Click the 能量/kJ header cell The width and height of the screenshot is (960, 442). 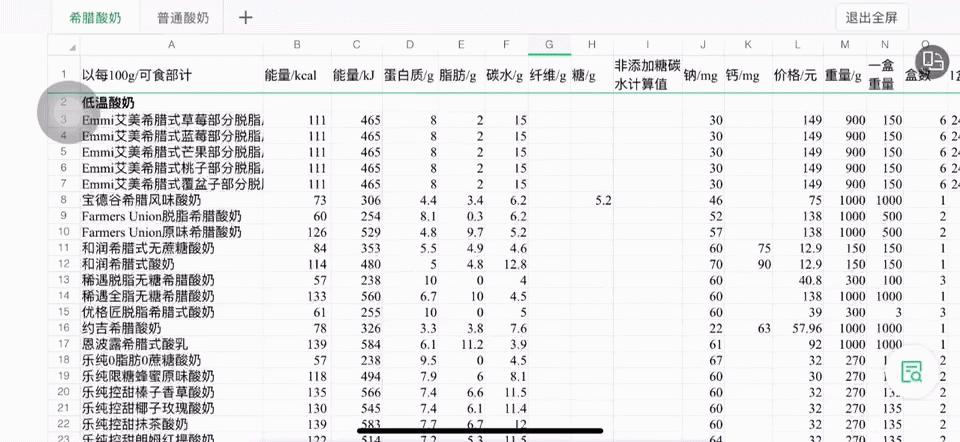[356, 75]
